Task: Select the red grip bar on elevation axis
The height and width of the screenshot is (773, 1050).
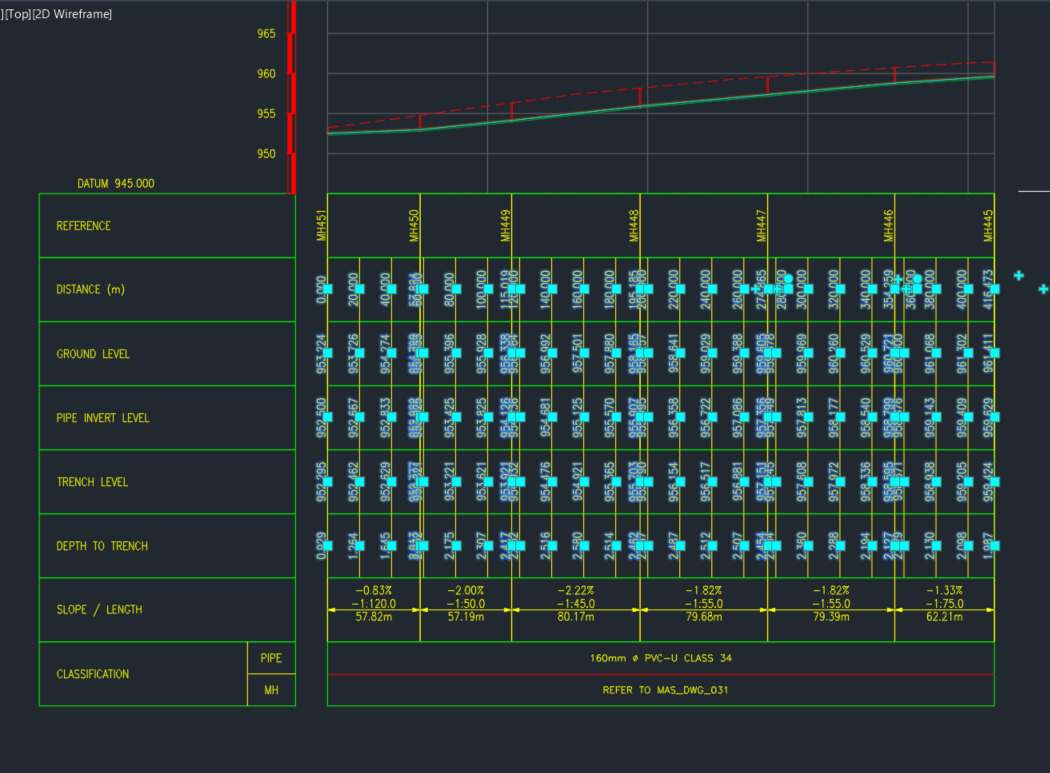Action: pos(290,100)
